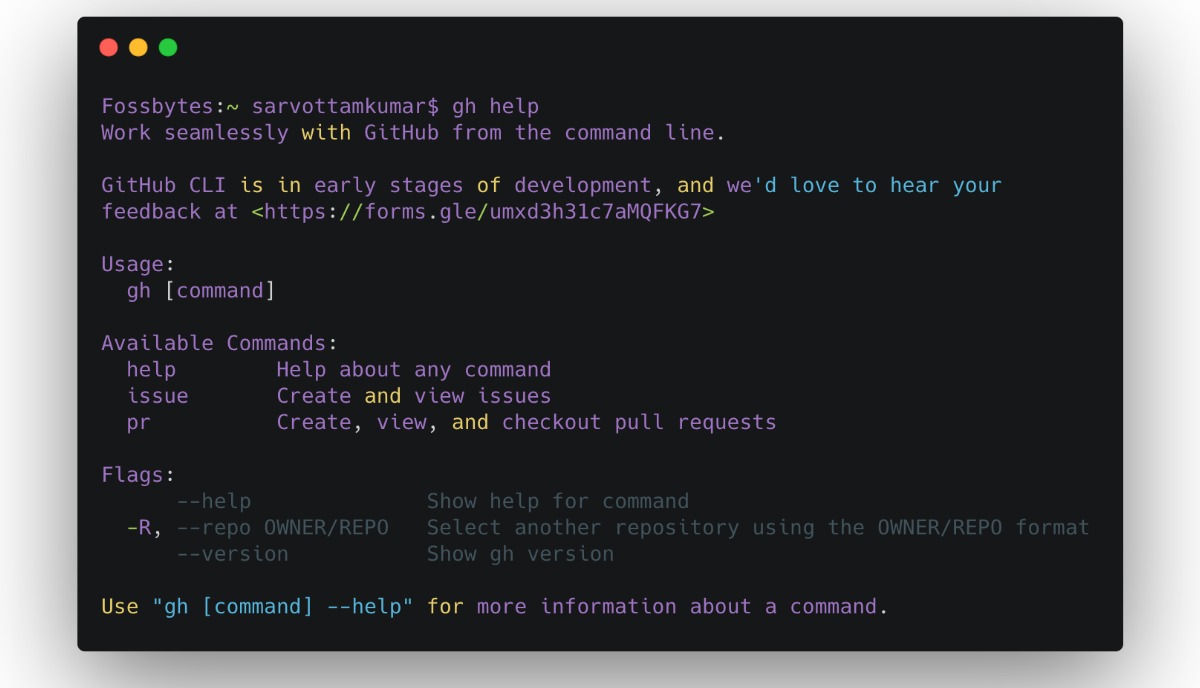Viewport: 1200px width, 688px height.
Task: Open the forms.gle feedback URL
Action: pyautogui.click(x=482, y=211)
